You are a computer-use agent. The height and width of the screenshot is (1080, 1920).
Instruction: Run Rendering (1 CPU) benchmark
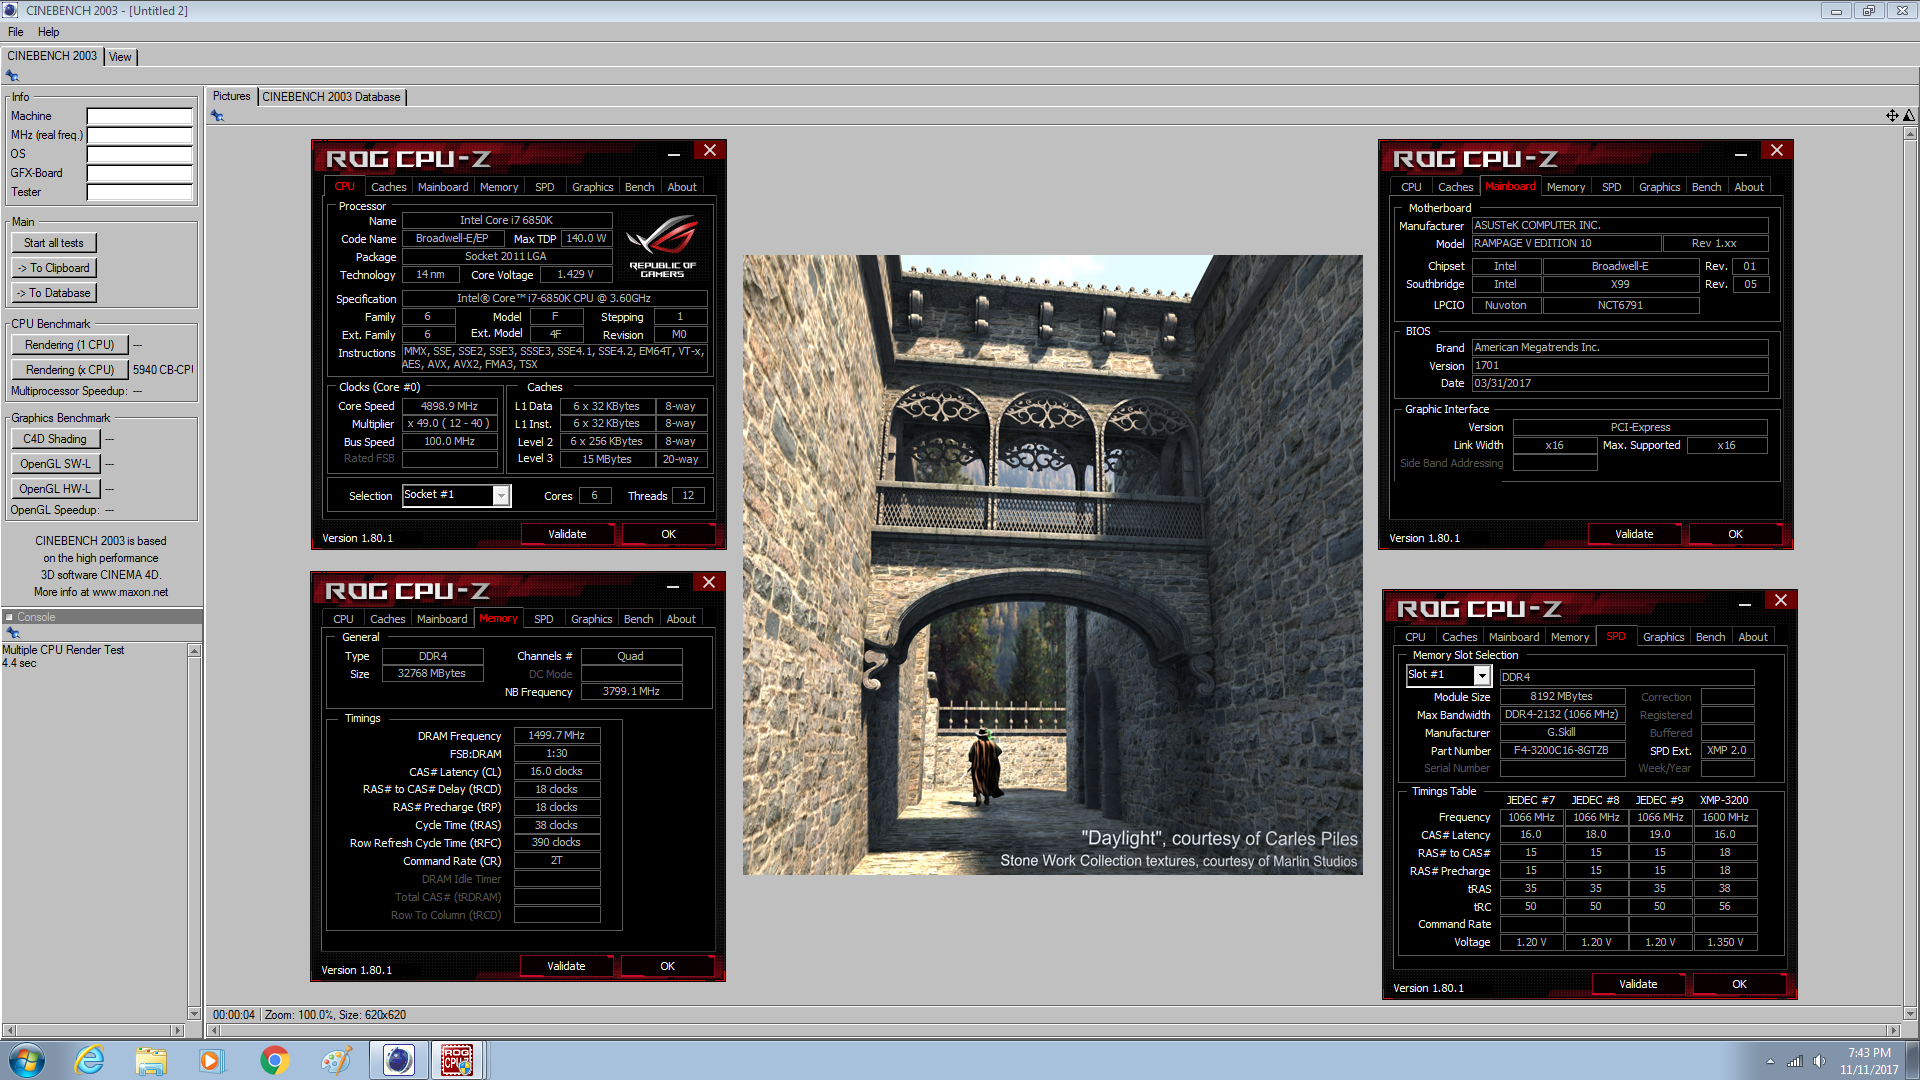70,345
